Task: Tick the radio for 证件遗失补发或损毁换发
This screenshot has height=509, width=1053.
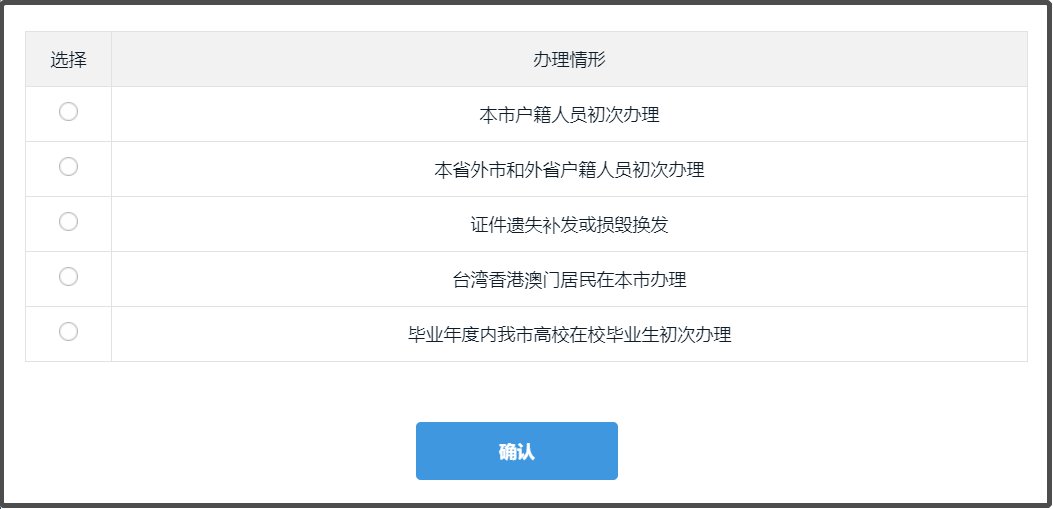Action: click(x=68, y=222)
